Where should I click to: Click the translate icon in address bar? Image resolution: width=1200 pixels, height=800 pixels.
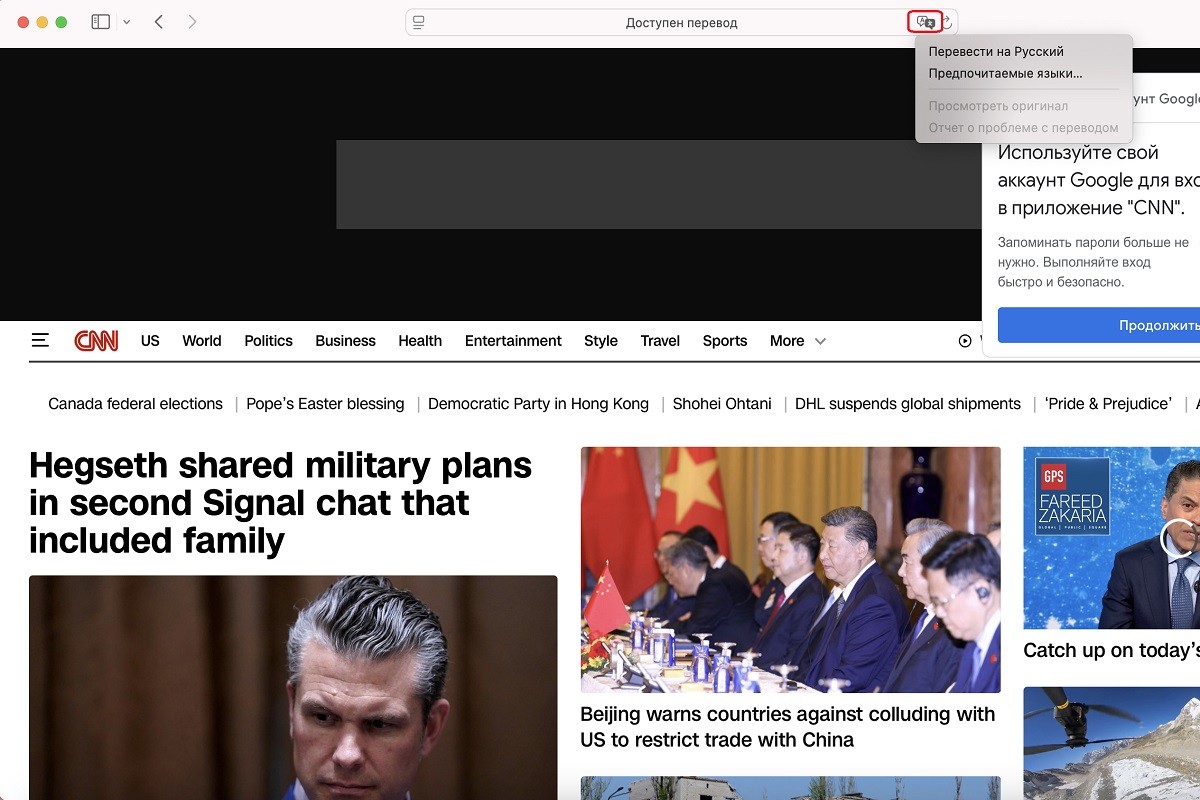point(925,22)
